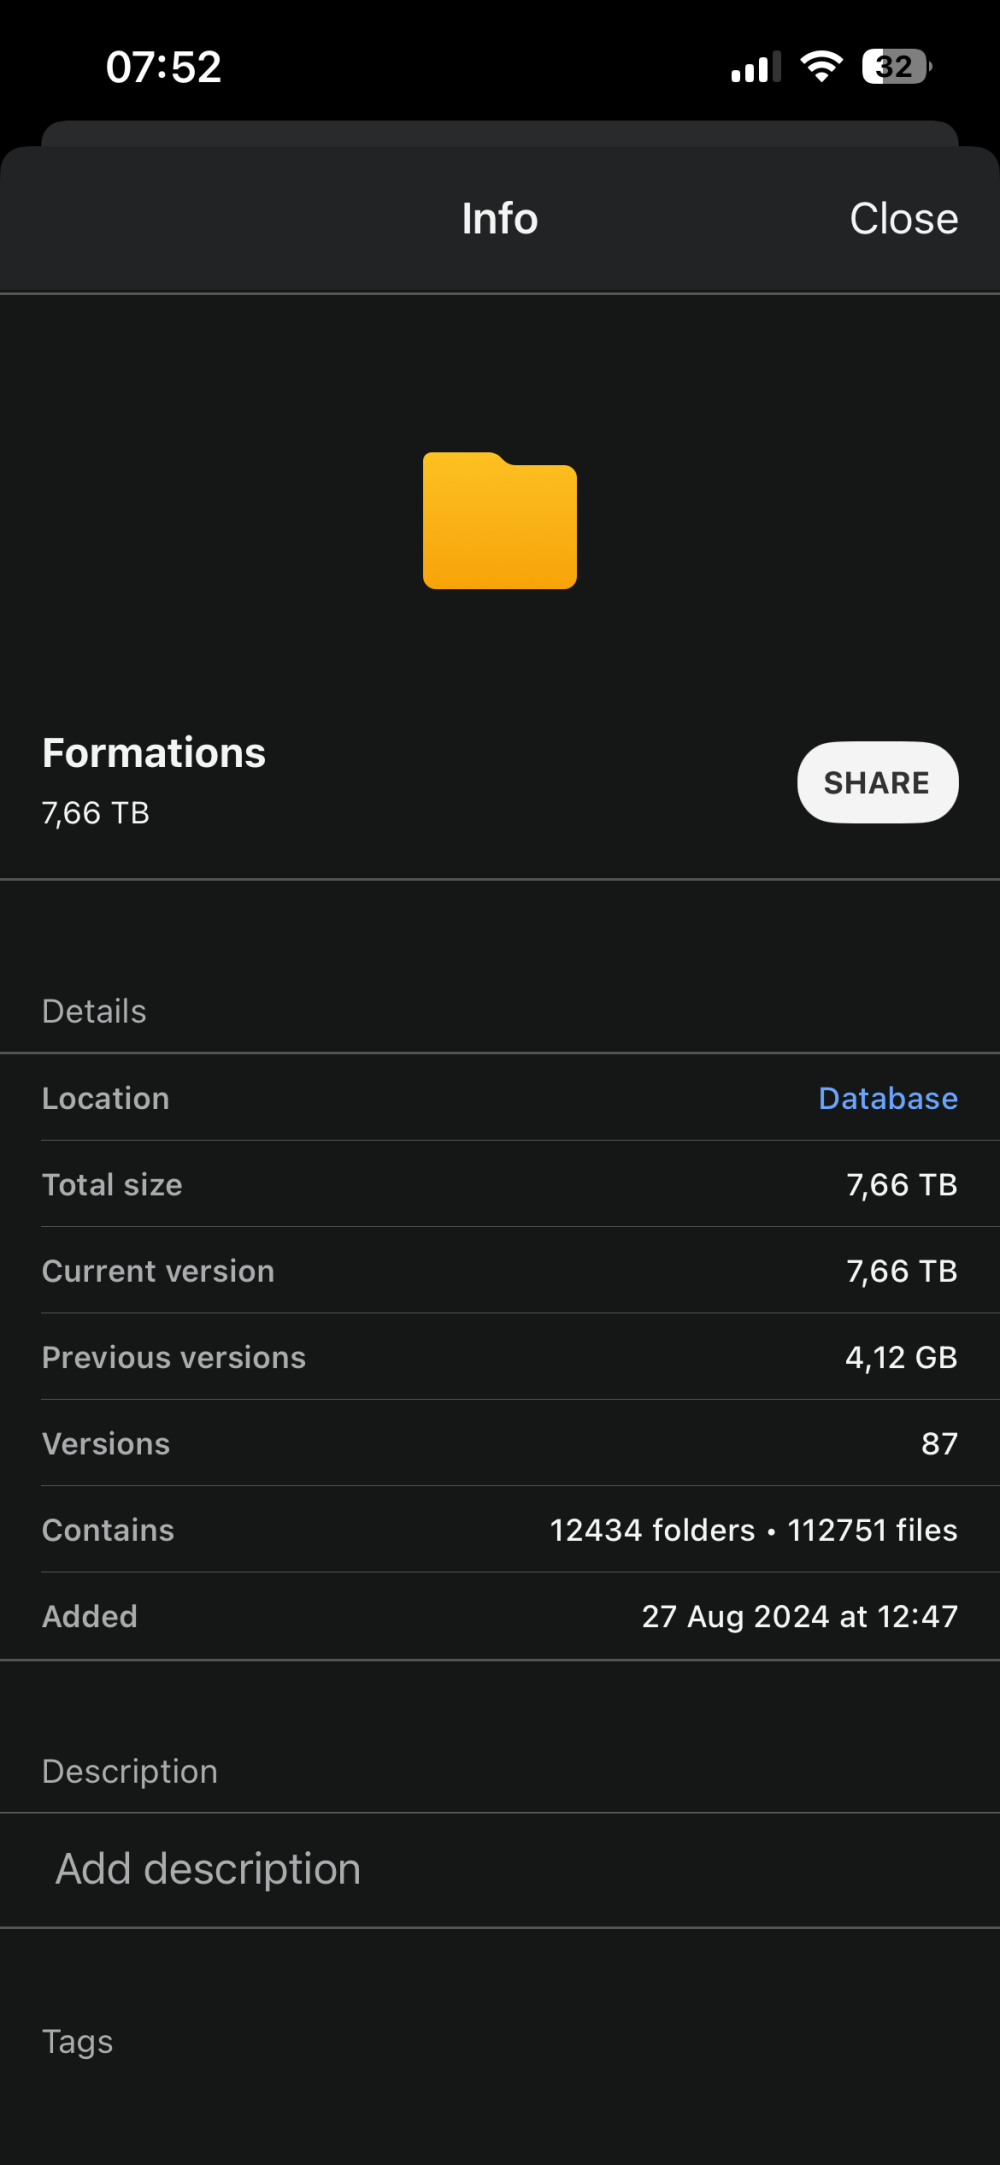This screenshot has width=1000, height=2165.
Task: Tap the Wi-Fi status icon
Action: pyautogui.click(x=821, y=67)
